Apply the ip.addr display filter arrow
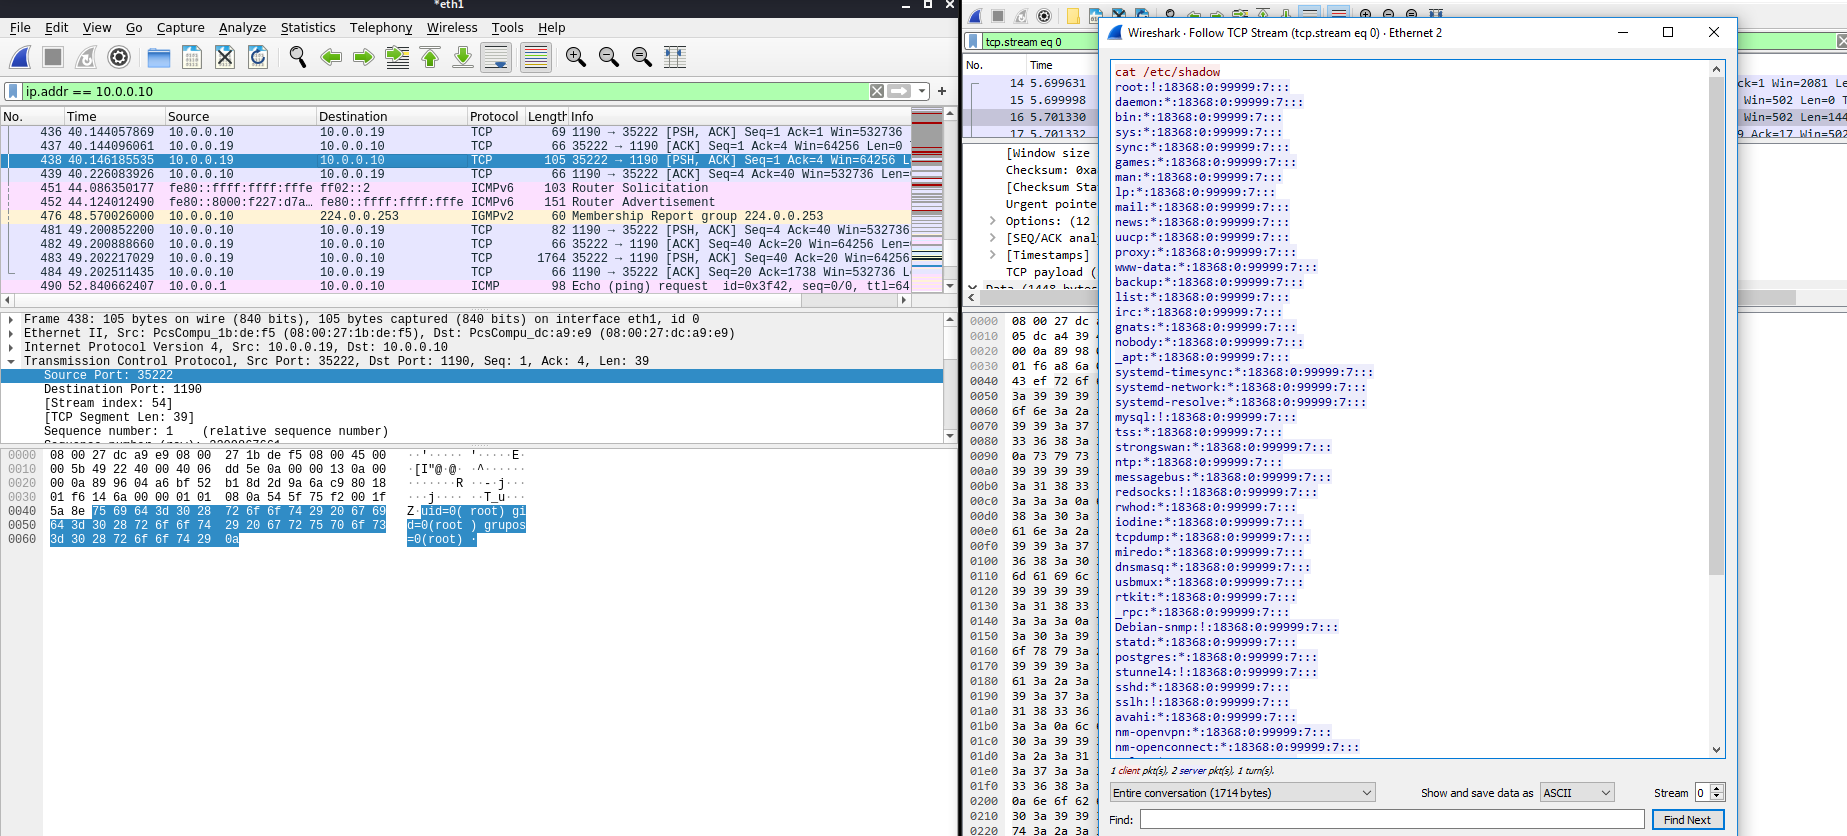This screenshot has width=1847, height=836. coord(899,91)
